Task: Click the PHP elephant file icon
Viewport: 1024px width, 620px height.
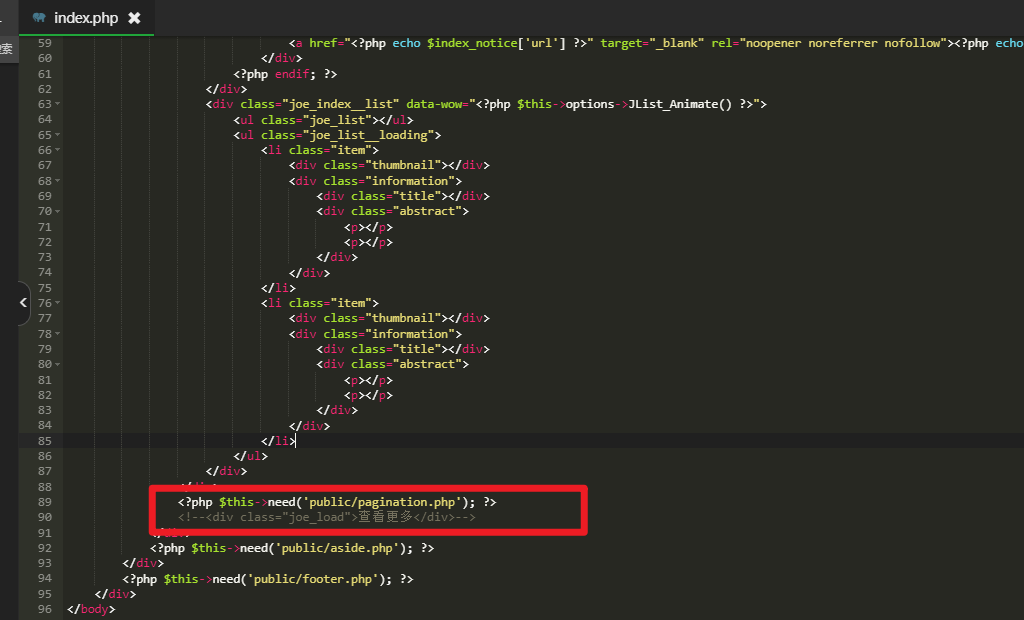Action: coord(39,18)
